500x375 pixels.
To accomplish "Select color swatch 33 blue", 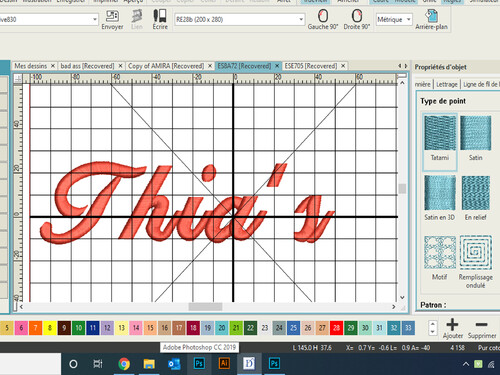I will [x=408, y=328].
